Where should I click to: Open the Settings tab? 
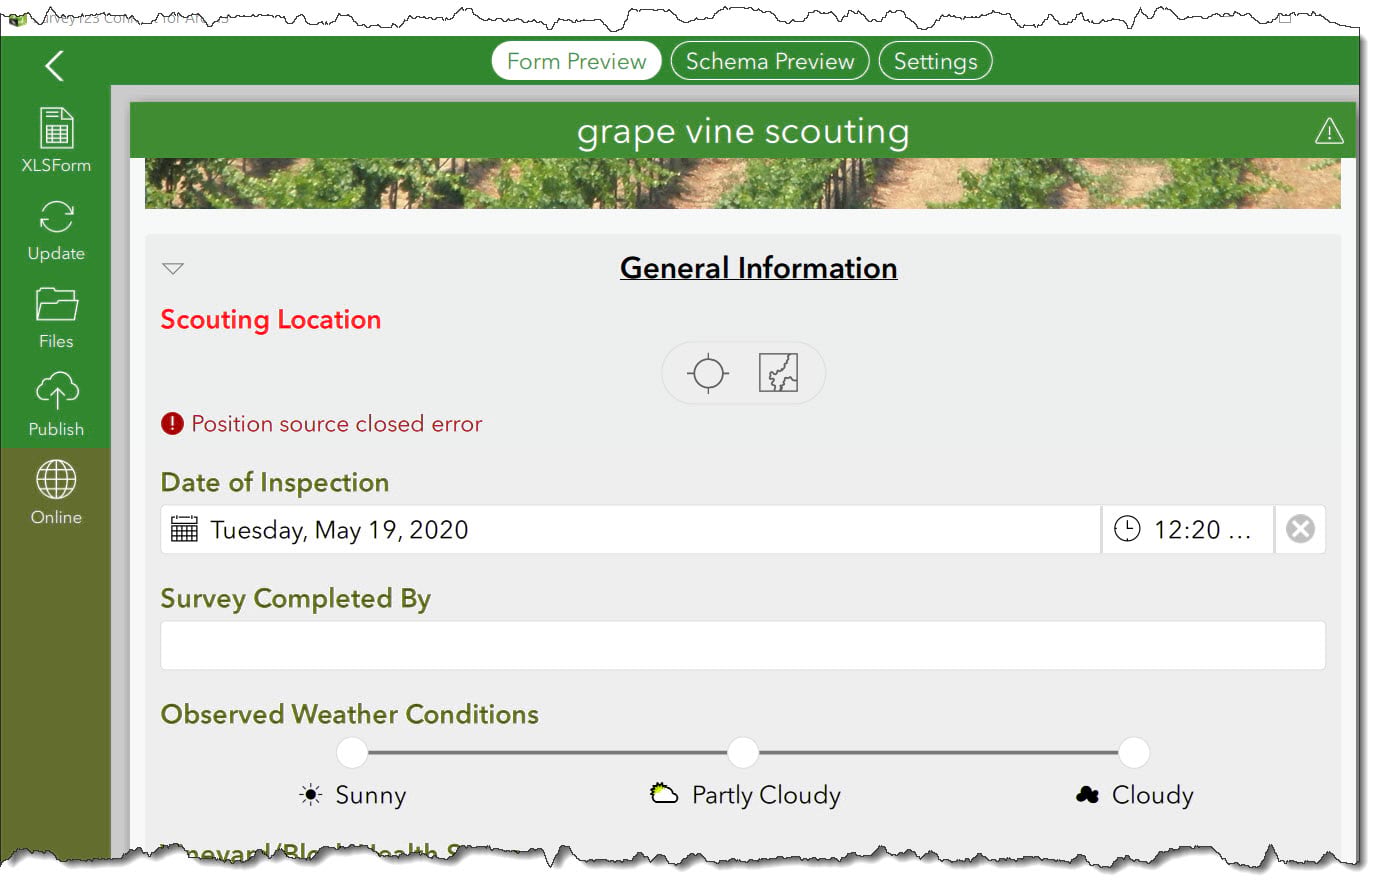[x=935, y=61]
